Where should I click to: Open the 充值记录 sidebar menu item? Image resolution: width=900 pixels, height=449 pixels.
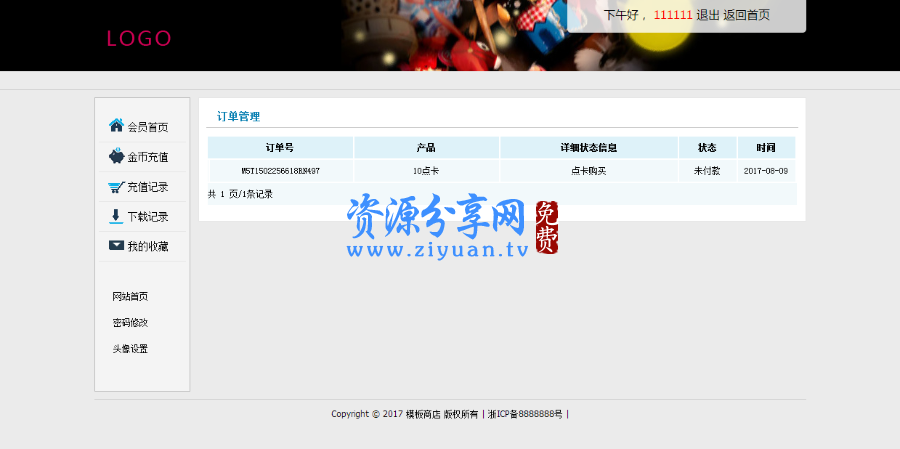coord(142,187)
